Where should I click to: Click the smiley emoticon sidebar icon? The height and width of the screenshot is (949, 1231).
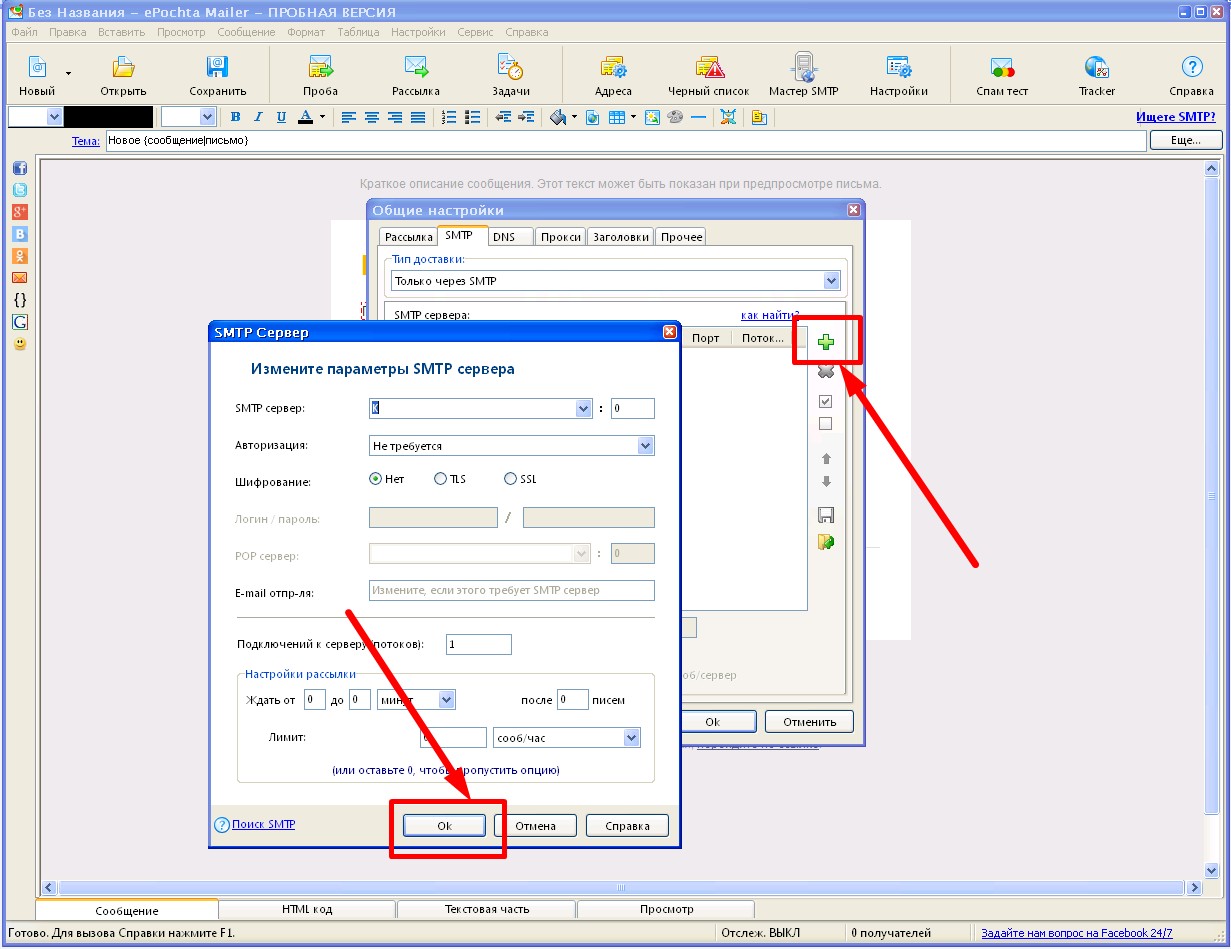coord(19,344)
